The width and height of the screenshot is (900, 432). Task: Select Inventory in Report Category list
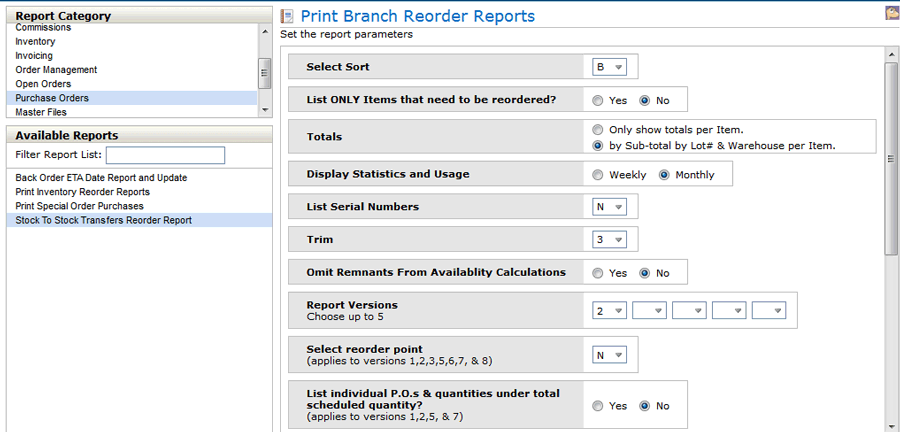[36, 42]
